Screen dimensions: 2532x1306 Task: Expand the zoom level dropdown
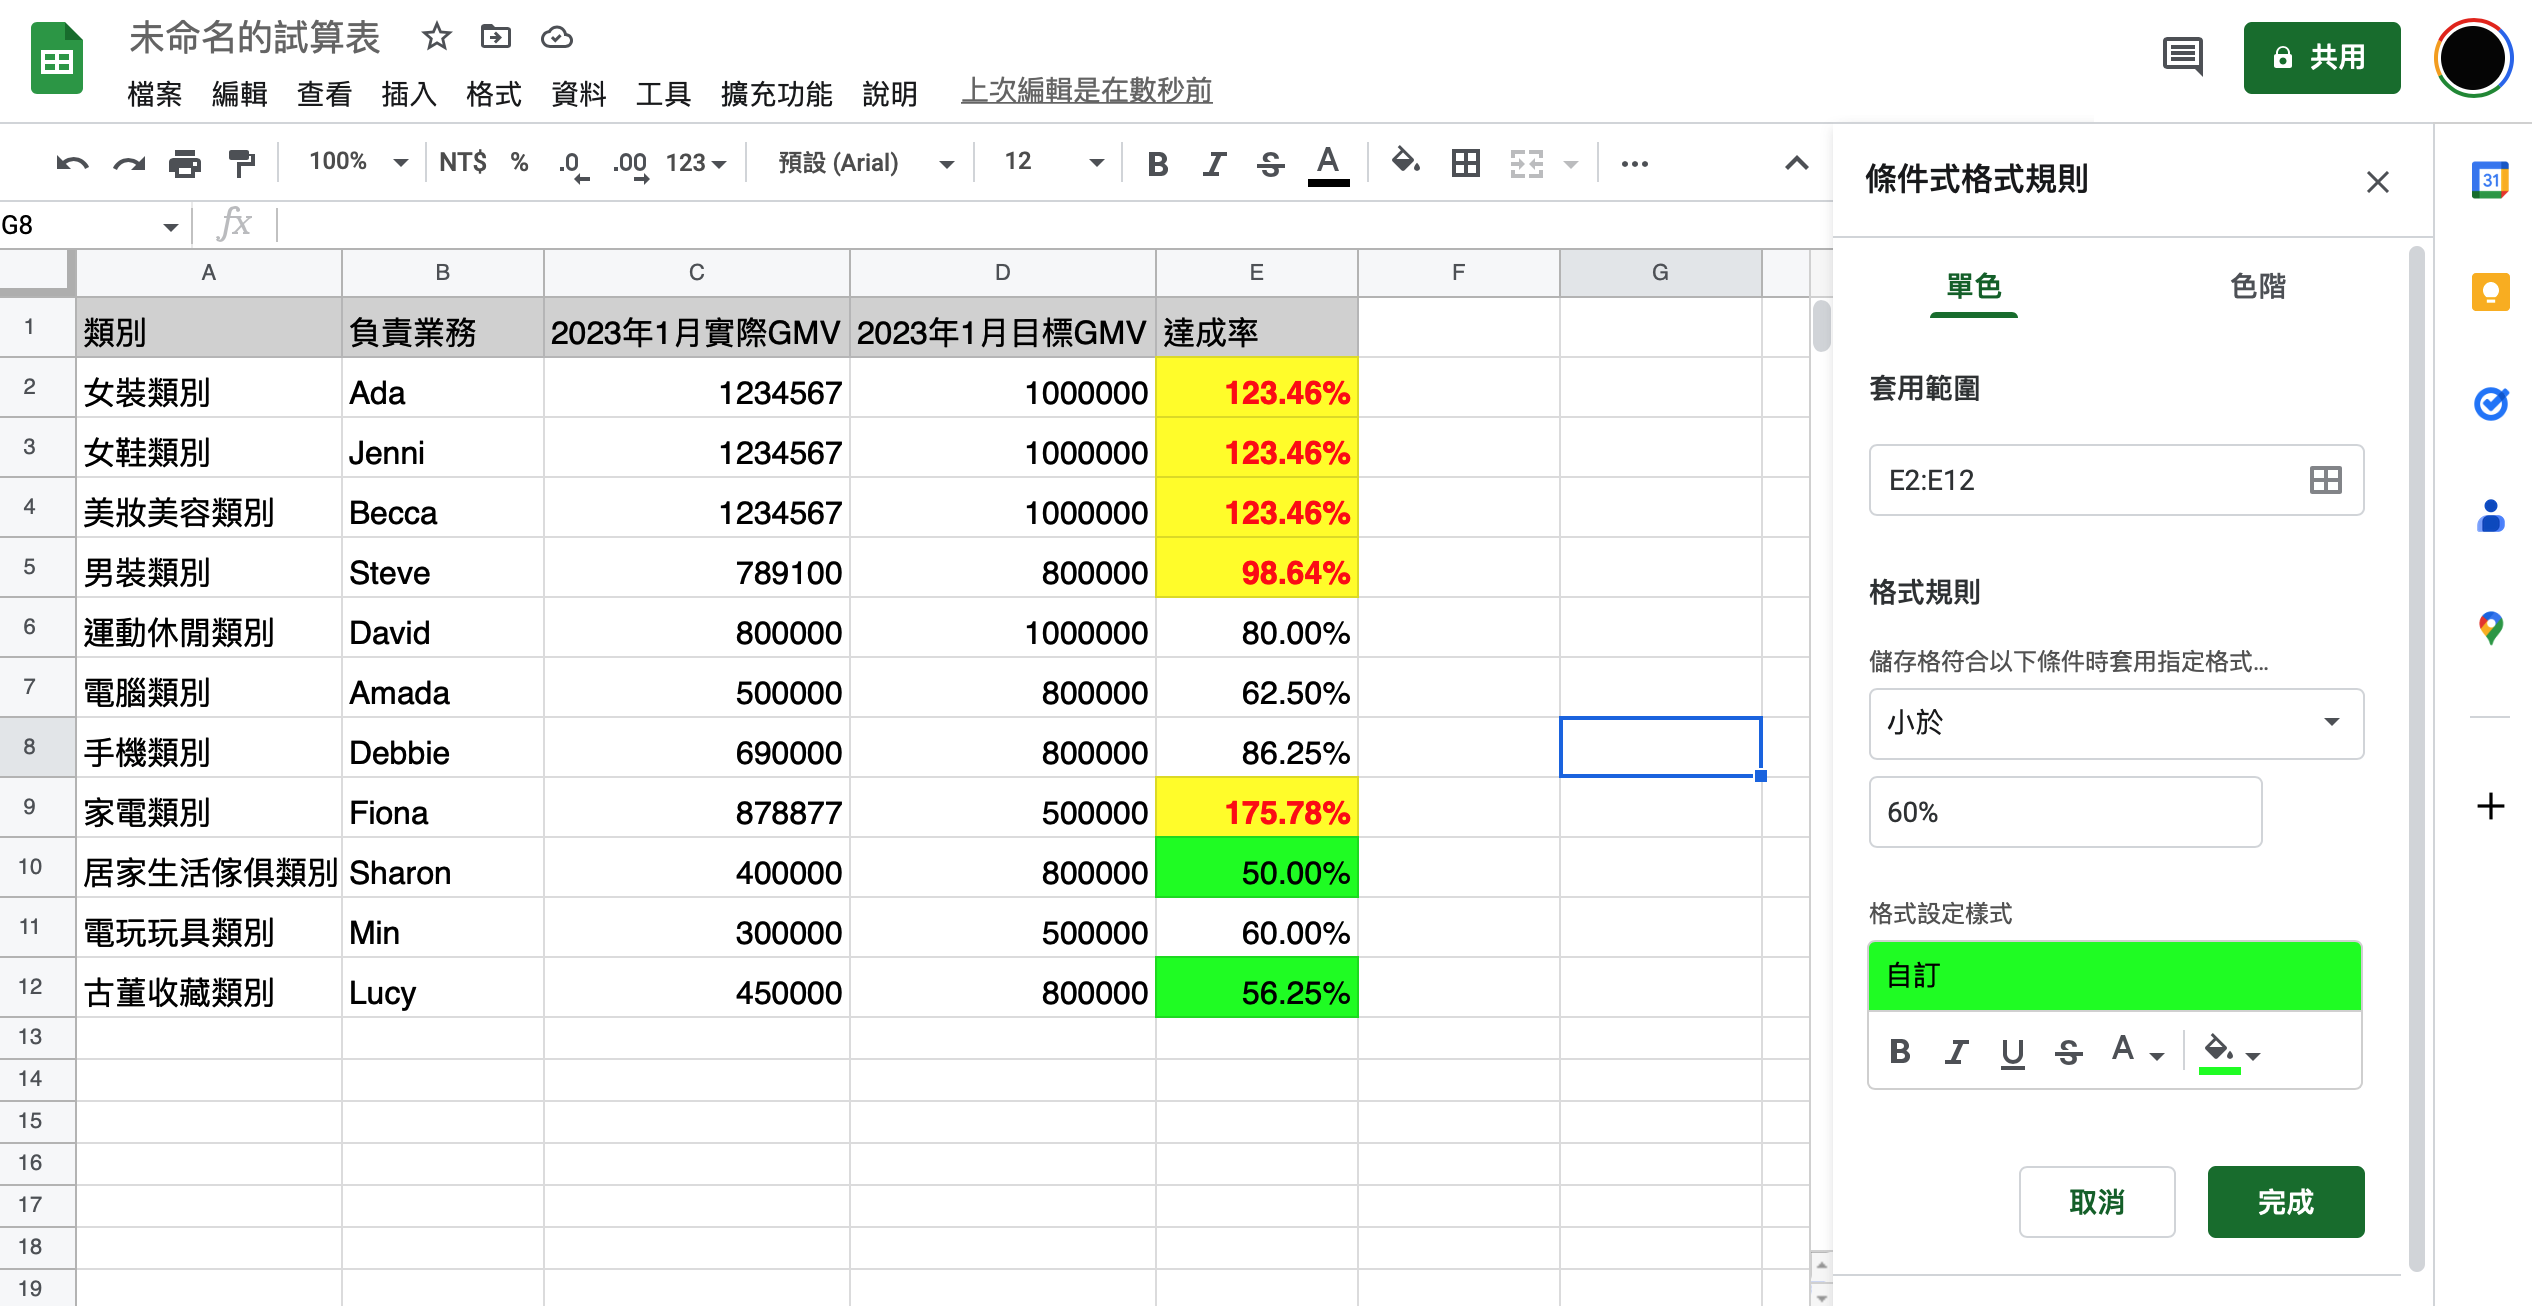(355, 161)
